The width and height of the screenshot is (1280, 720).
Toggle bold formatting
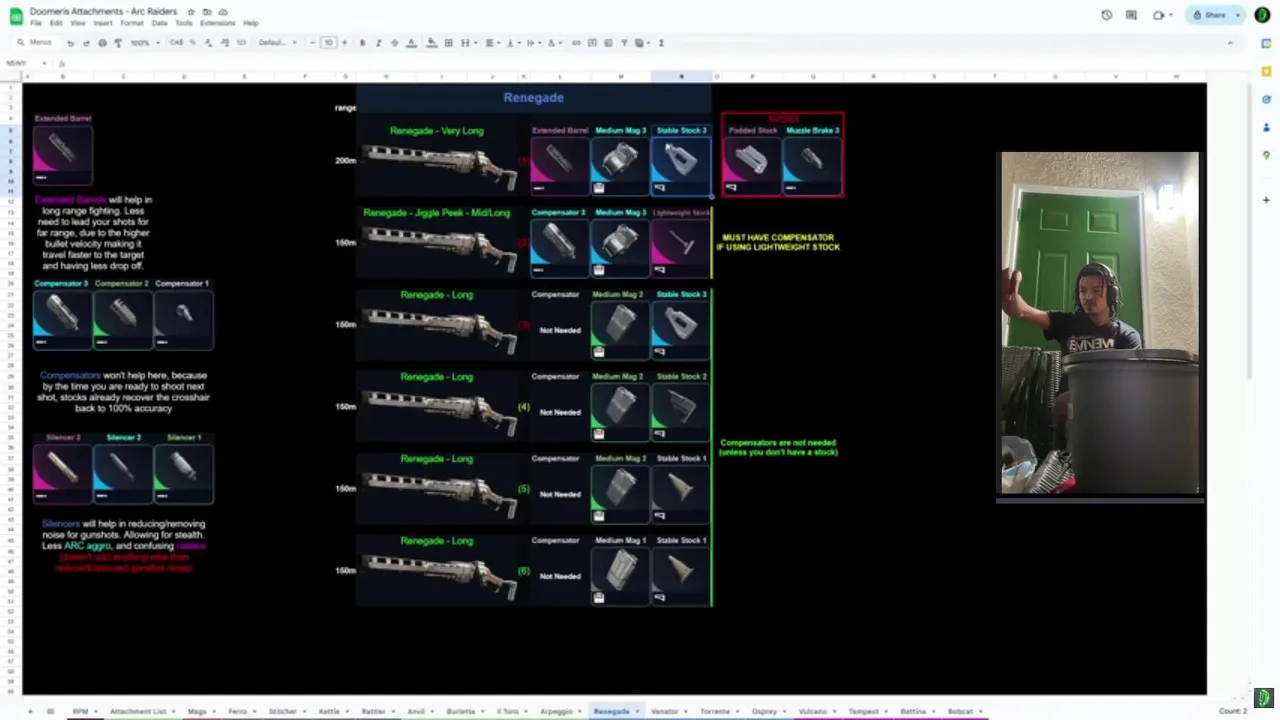[x=362, y=43]
